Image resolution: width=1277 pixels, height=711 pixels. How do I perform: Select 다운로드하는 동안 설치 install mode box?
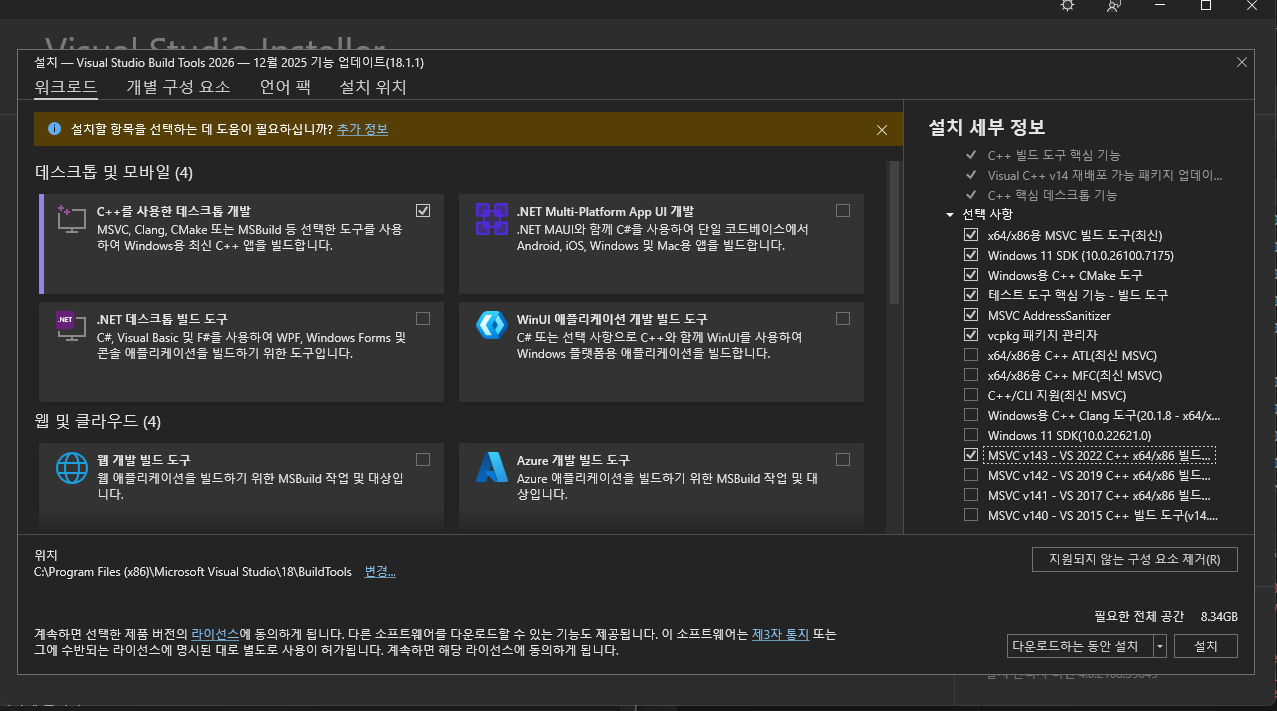pos(1080,646)
